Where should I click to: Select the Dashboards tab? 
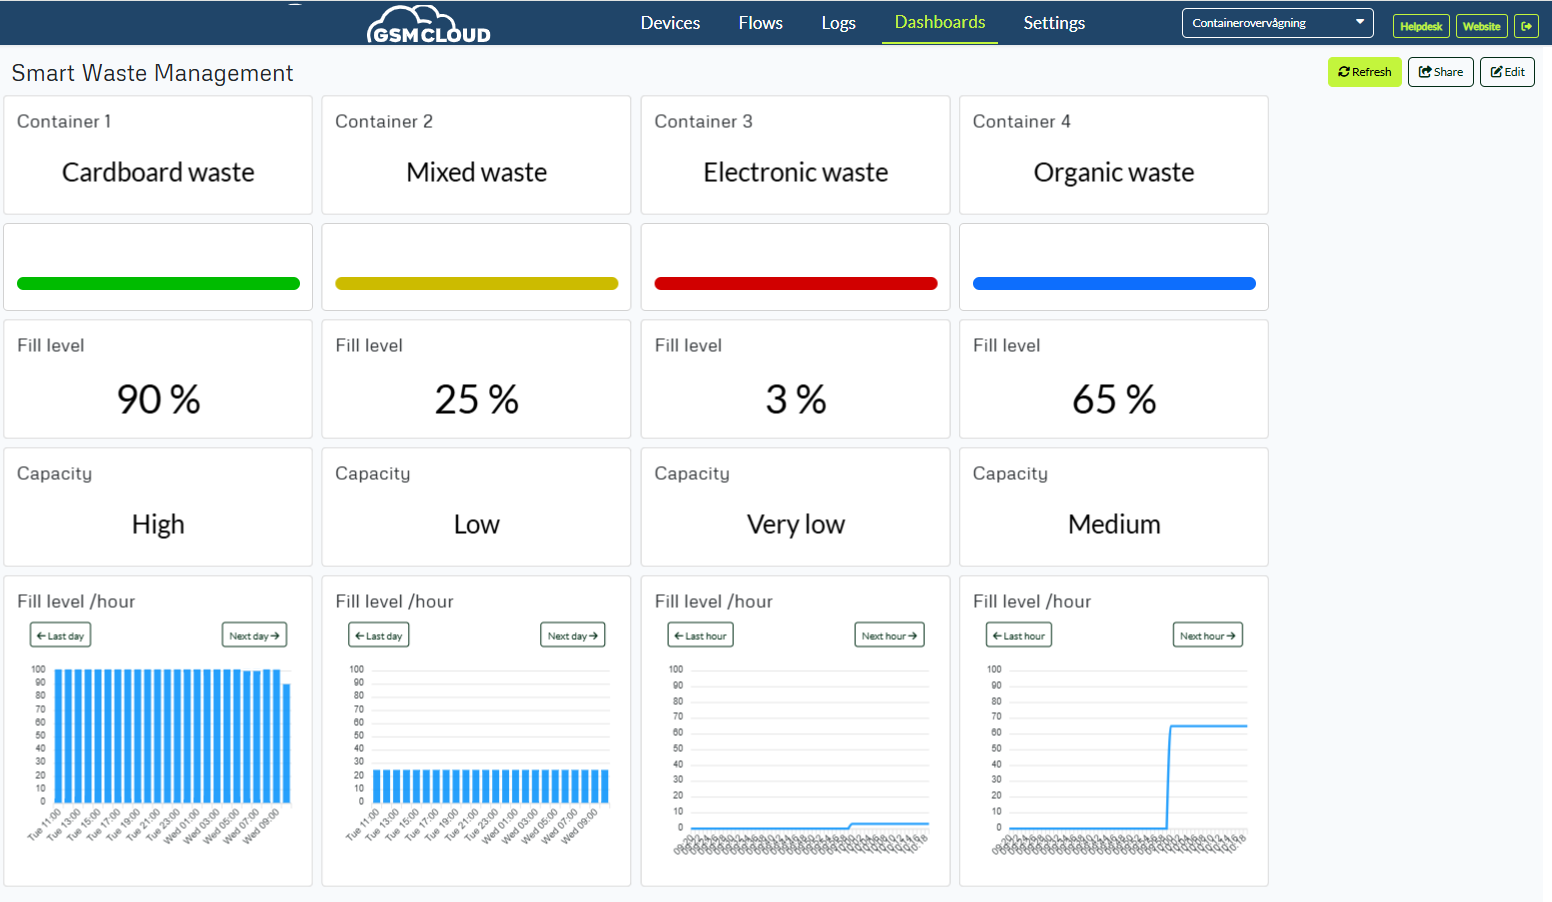(x=939, y=23)
